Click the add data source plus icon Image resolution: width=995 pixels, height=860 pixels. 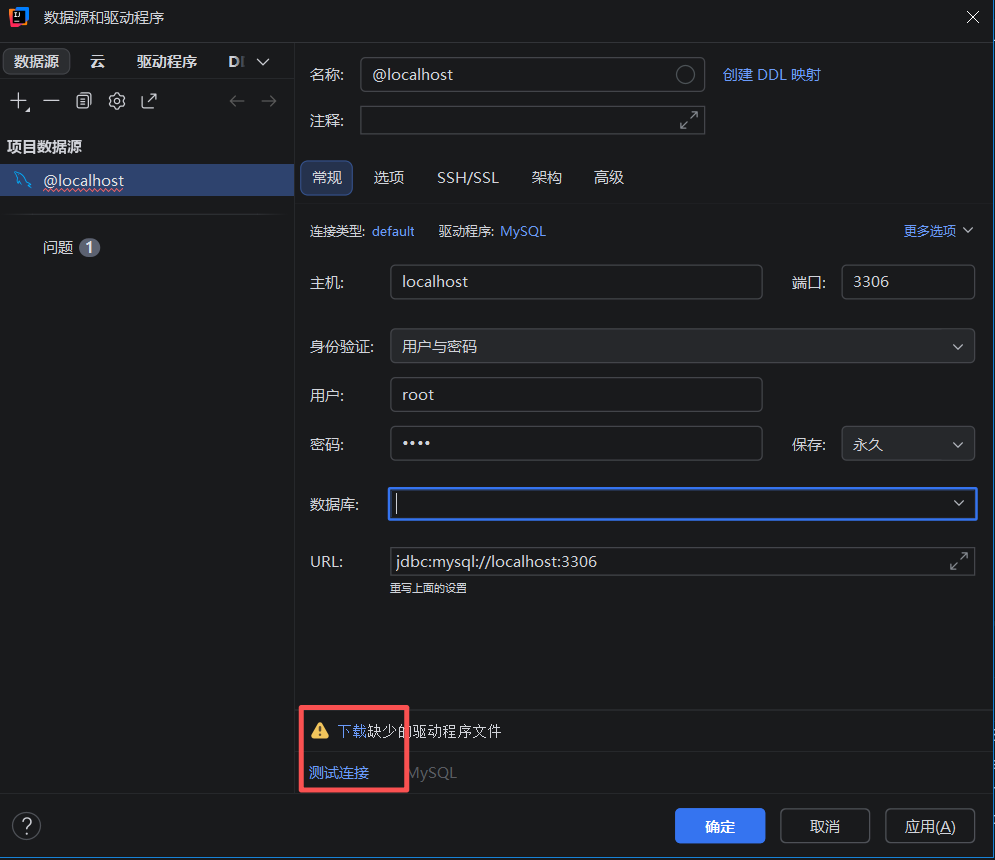click(20, 101)
